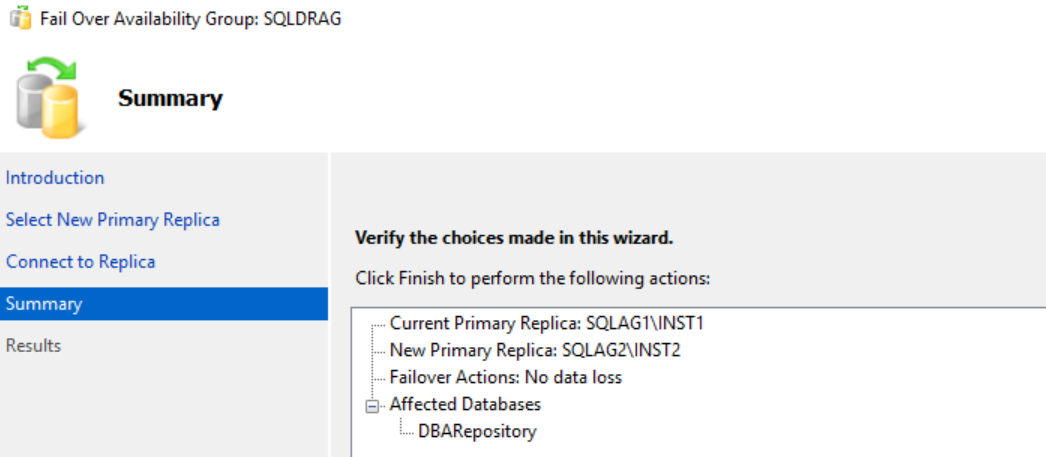Select the highlighted Summary step in the sidebar
Viewport: 1046px width, 457px height.
coord(44,304)
